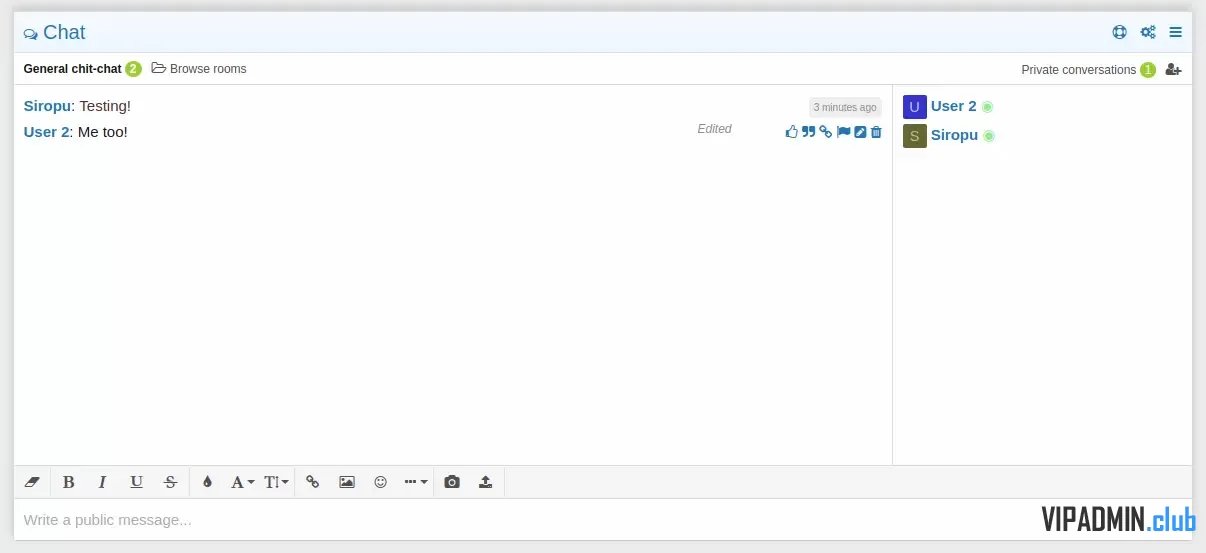
Task: Click the add user icon beside Private conversations
Action: [x=1174, y=70]
